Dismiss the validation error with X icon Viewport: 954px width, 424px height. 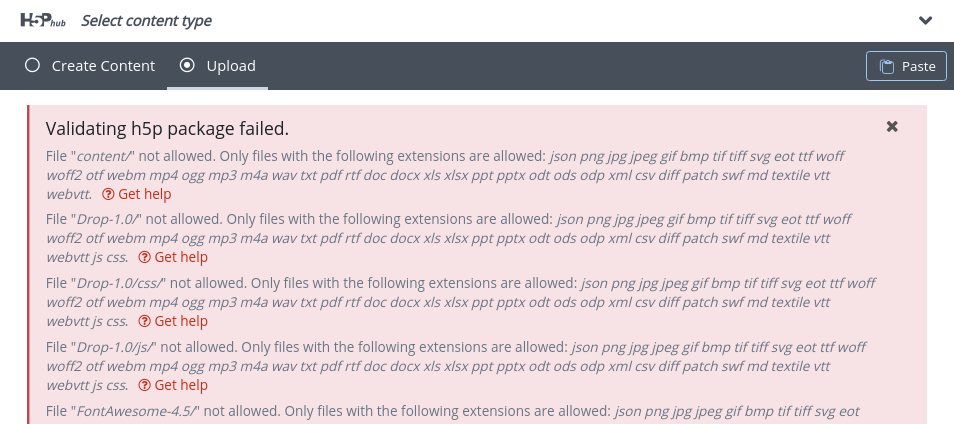(892, 127)
